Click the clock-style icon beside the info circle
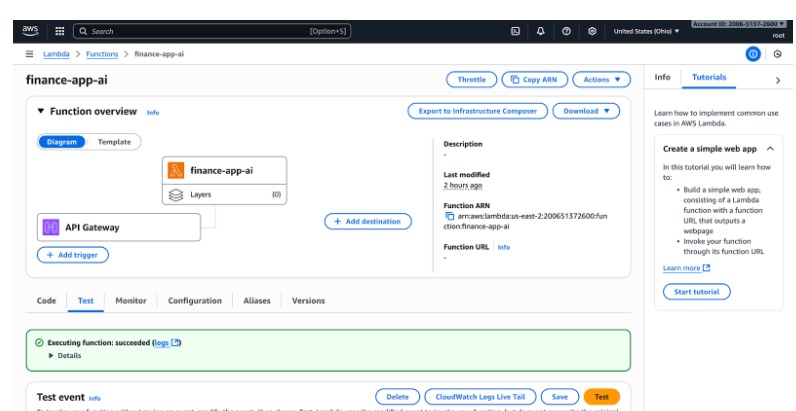Screen dimensions: 796x411 pos(777,54)
